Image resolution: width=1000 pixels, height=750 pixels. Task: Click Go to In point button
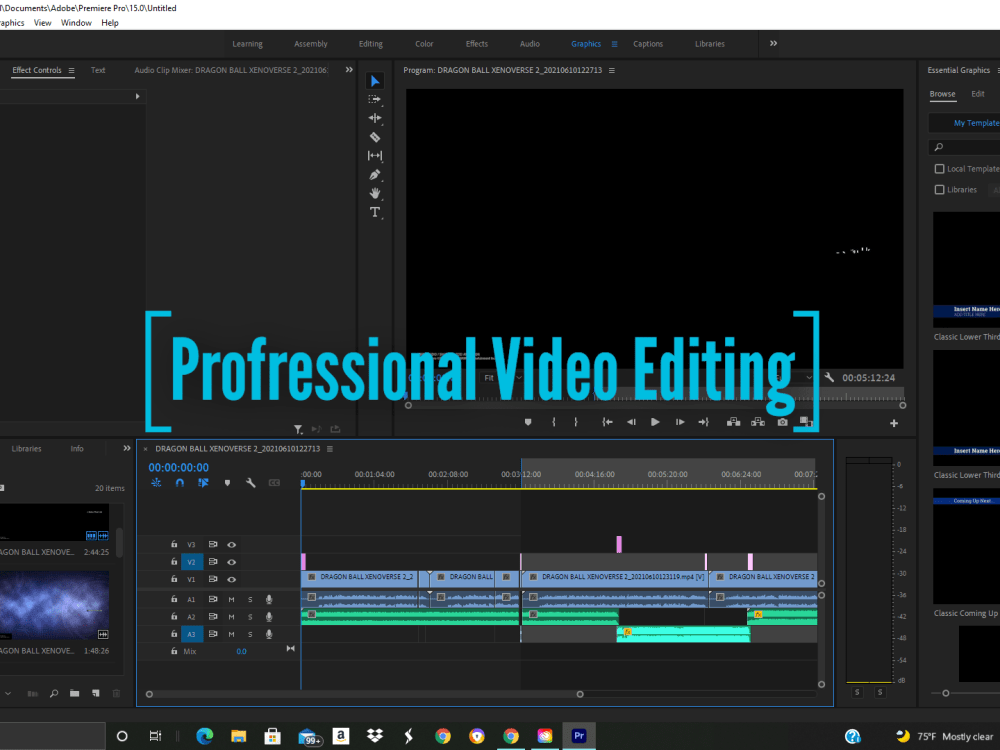(x=607, y=422)
